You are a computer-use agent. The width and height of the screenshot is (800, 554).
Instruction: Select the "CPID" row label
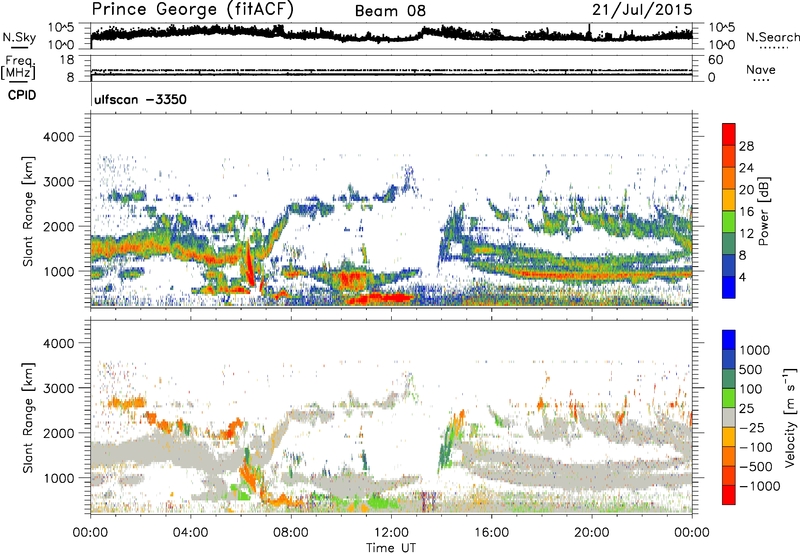(x=22, y=95)
